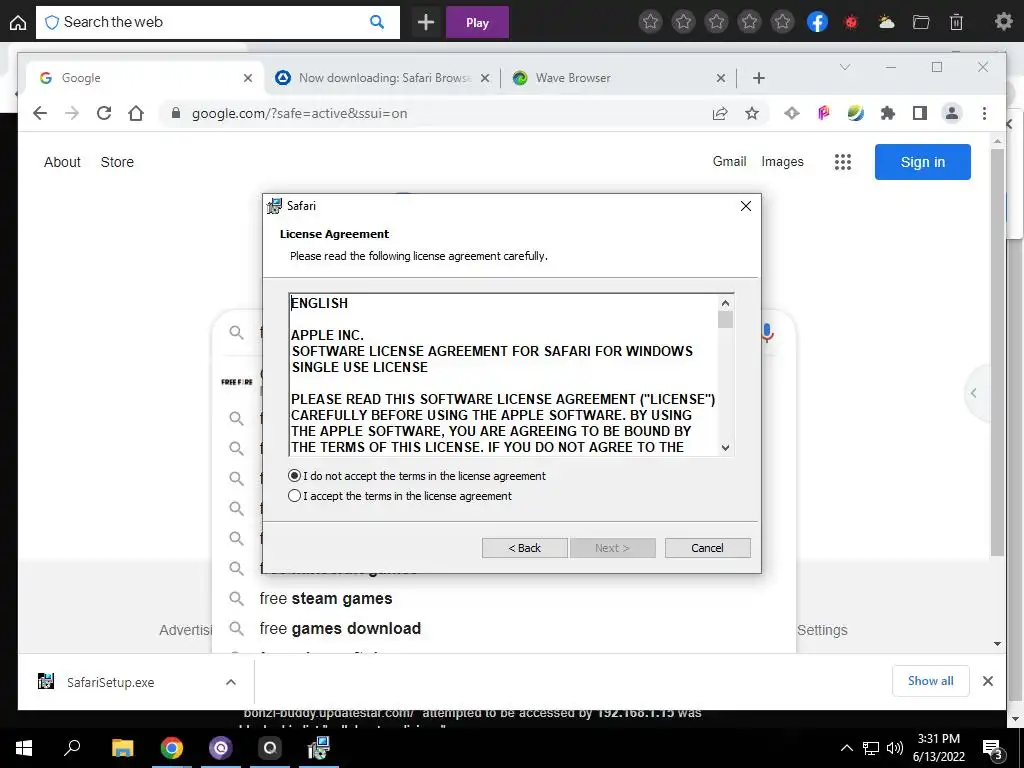The width and height of the screenshot is (1024, 768).
Task: Click the red ladybug icon
Action: pyautogui.click(x=851, y=23)
